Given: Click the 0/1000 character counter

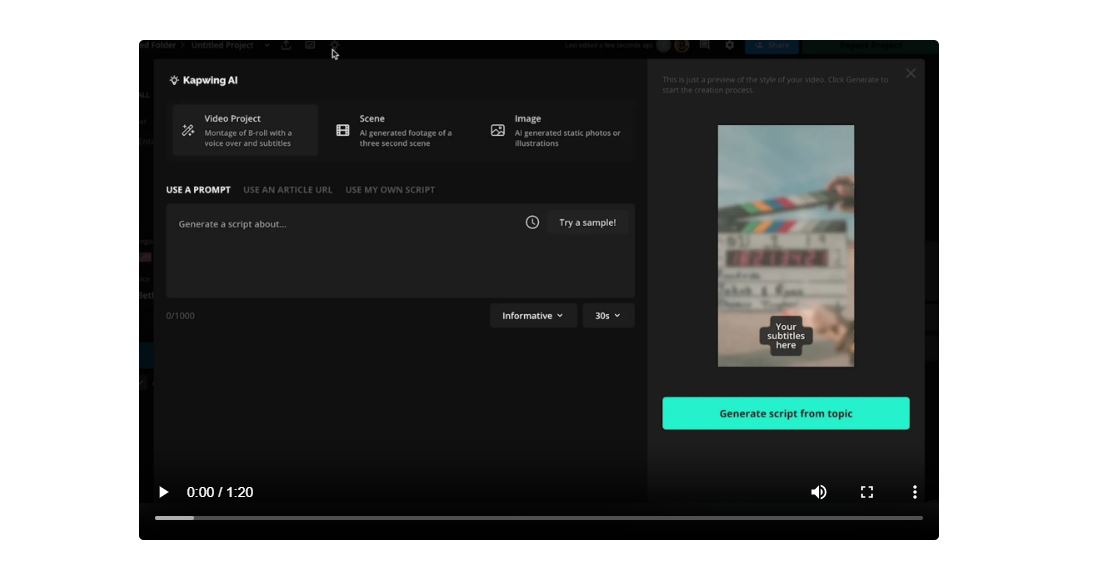Looking at the screenshot, I should [180, 316].
